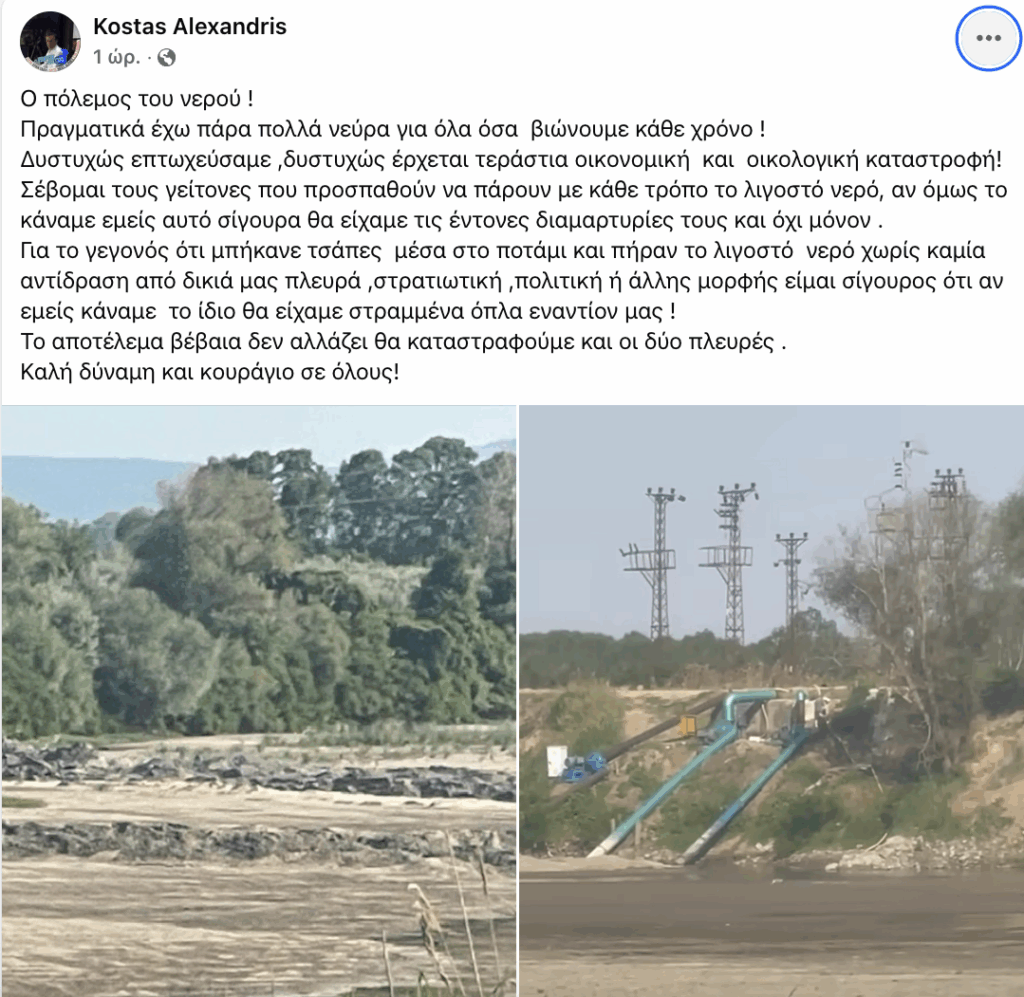1024x997 pixels.
Task: Open the '1 ώρ.' post timestamp link
Action: 116,57
